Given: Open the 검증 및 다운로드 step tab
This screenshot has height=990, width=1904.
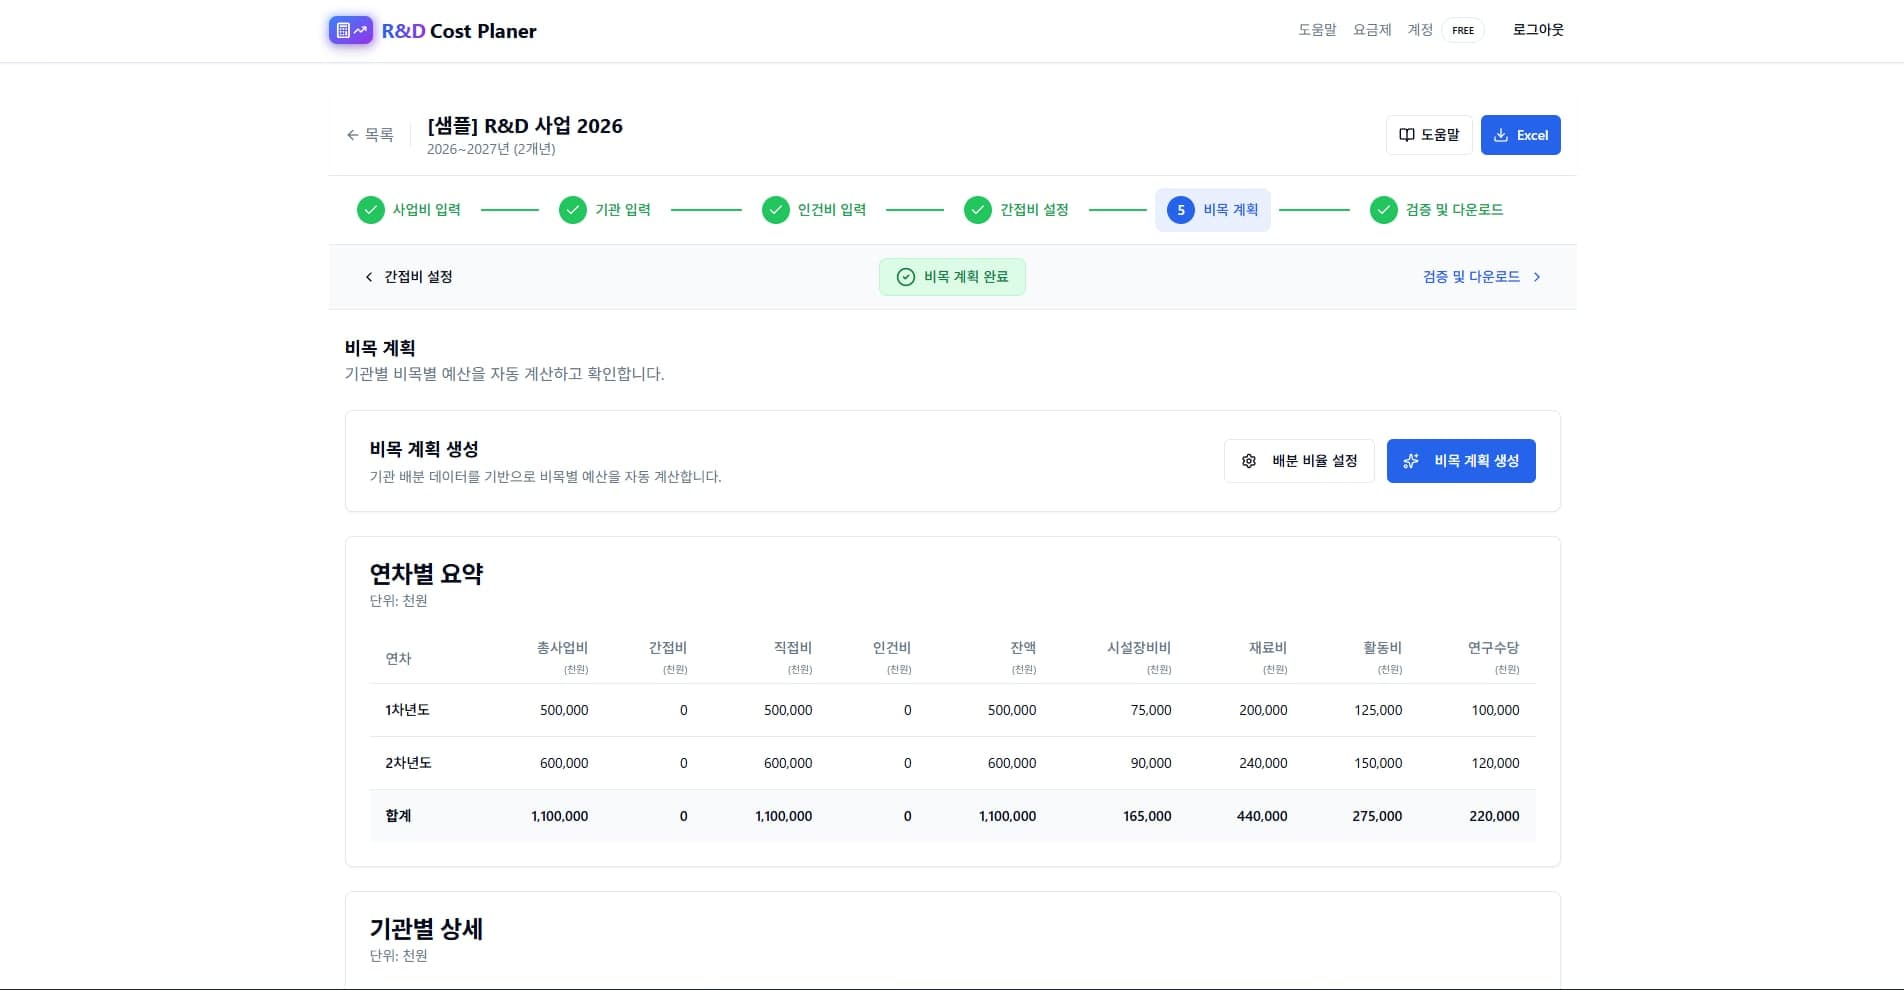Looking at the screenshot, I should pyautogui.click(x=1437, y=210).
